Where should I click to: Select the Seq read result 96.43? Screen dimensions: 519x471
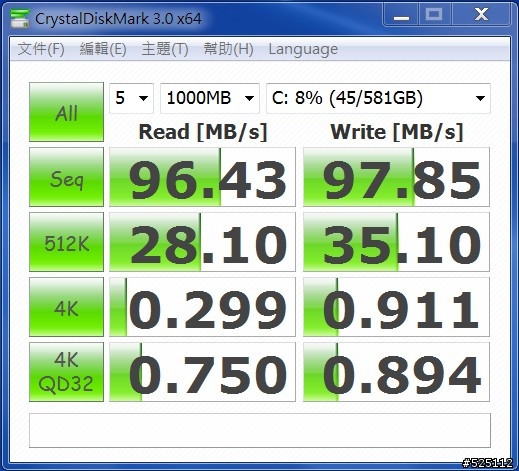[202, 177]
